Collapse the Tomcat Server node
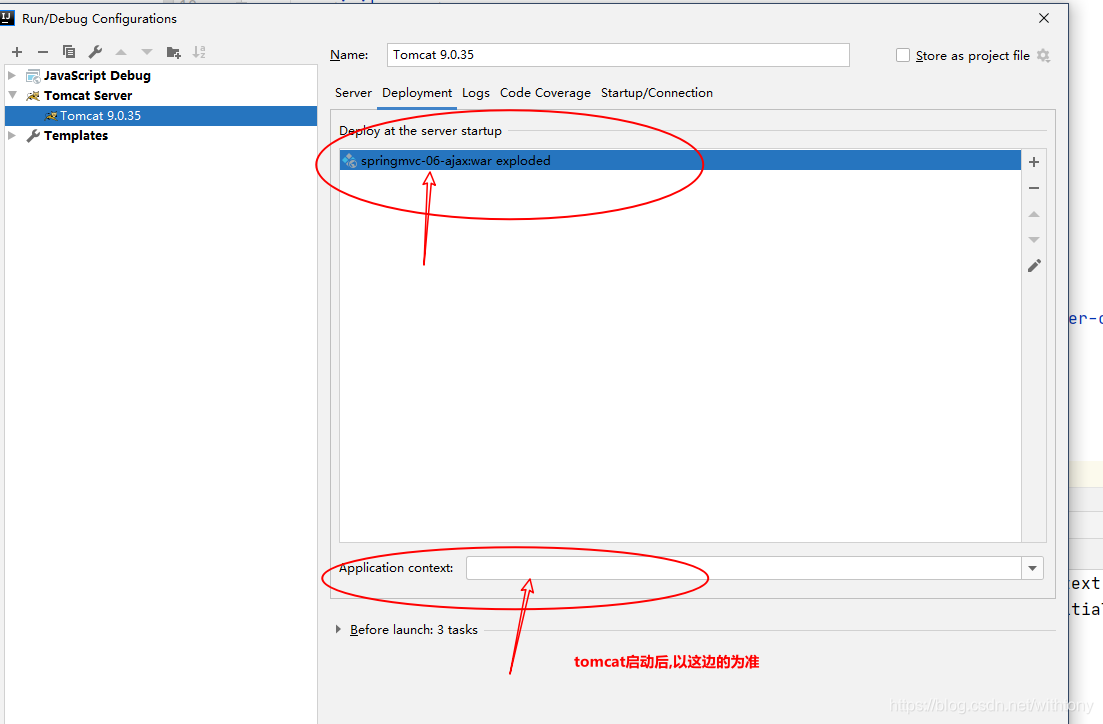The height and width of the screenshot is (724, 1103). (13, 95)
